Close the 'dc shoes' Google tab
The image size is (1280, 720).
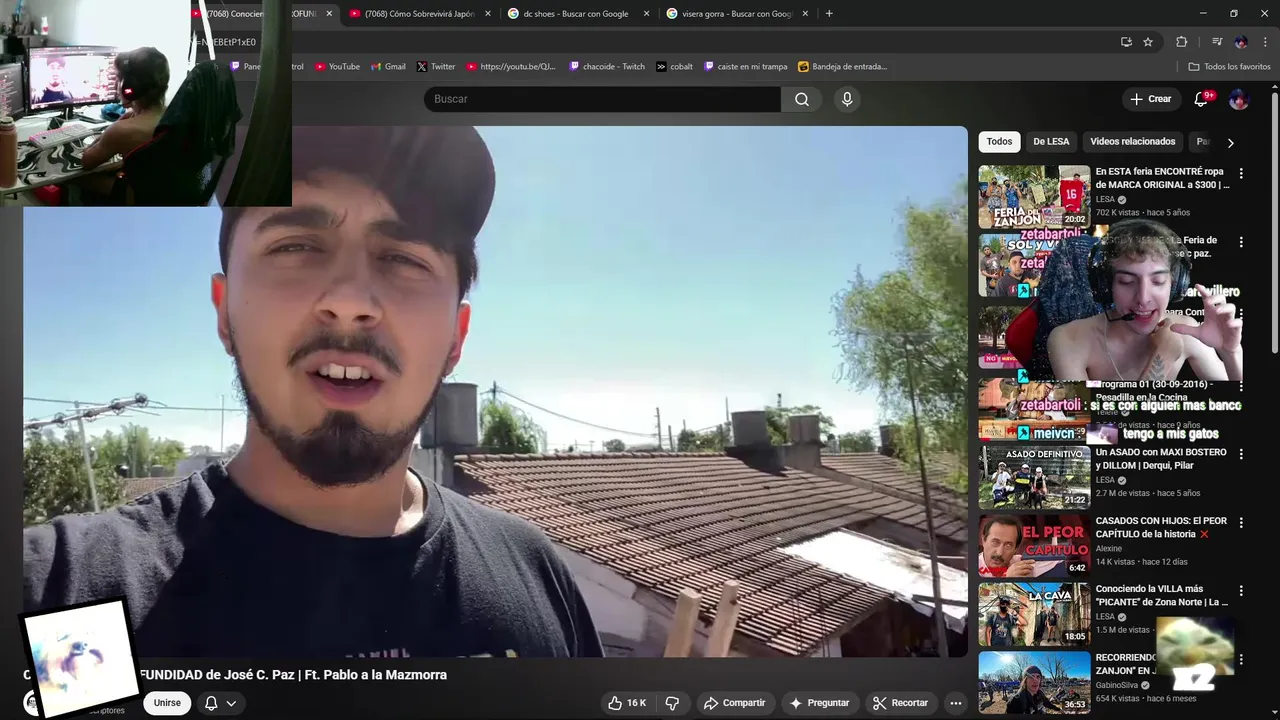[646, 14]
